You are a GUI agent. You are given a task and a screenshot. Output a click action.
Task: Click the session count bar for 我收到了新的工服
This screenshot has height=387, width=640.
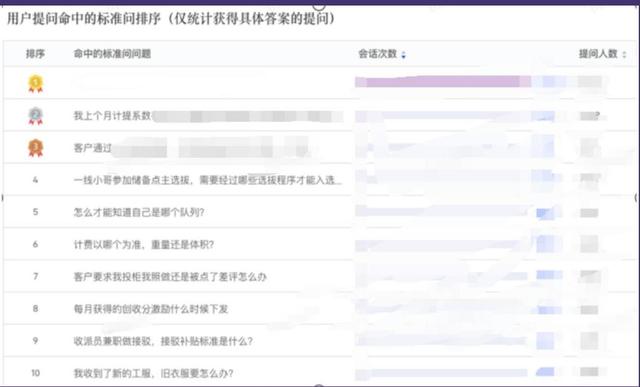pos(442,373)
